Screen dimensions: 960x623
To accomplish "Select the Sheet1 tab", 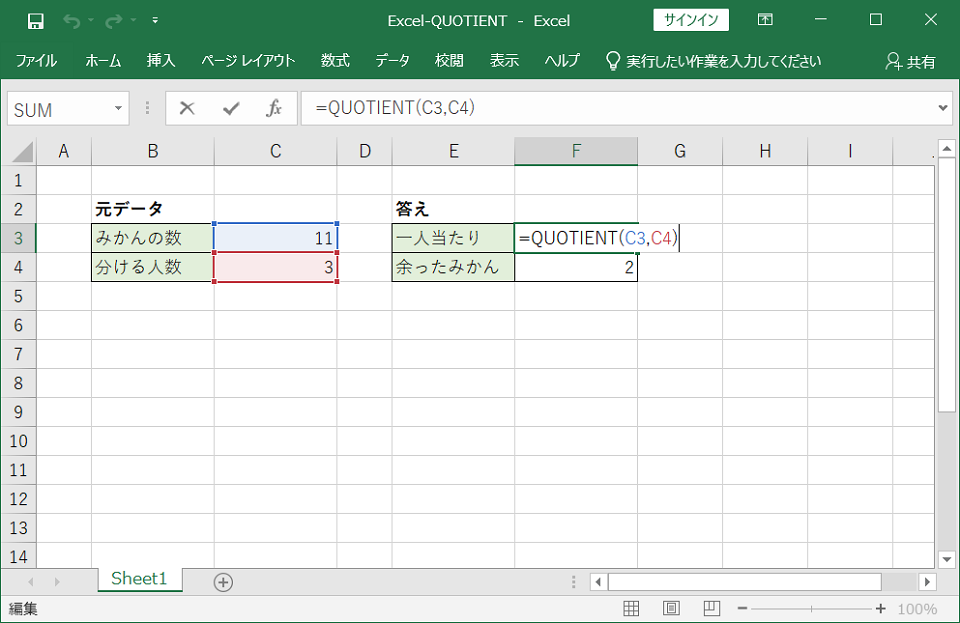I will (x=139, y=579).
